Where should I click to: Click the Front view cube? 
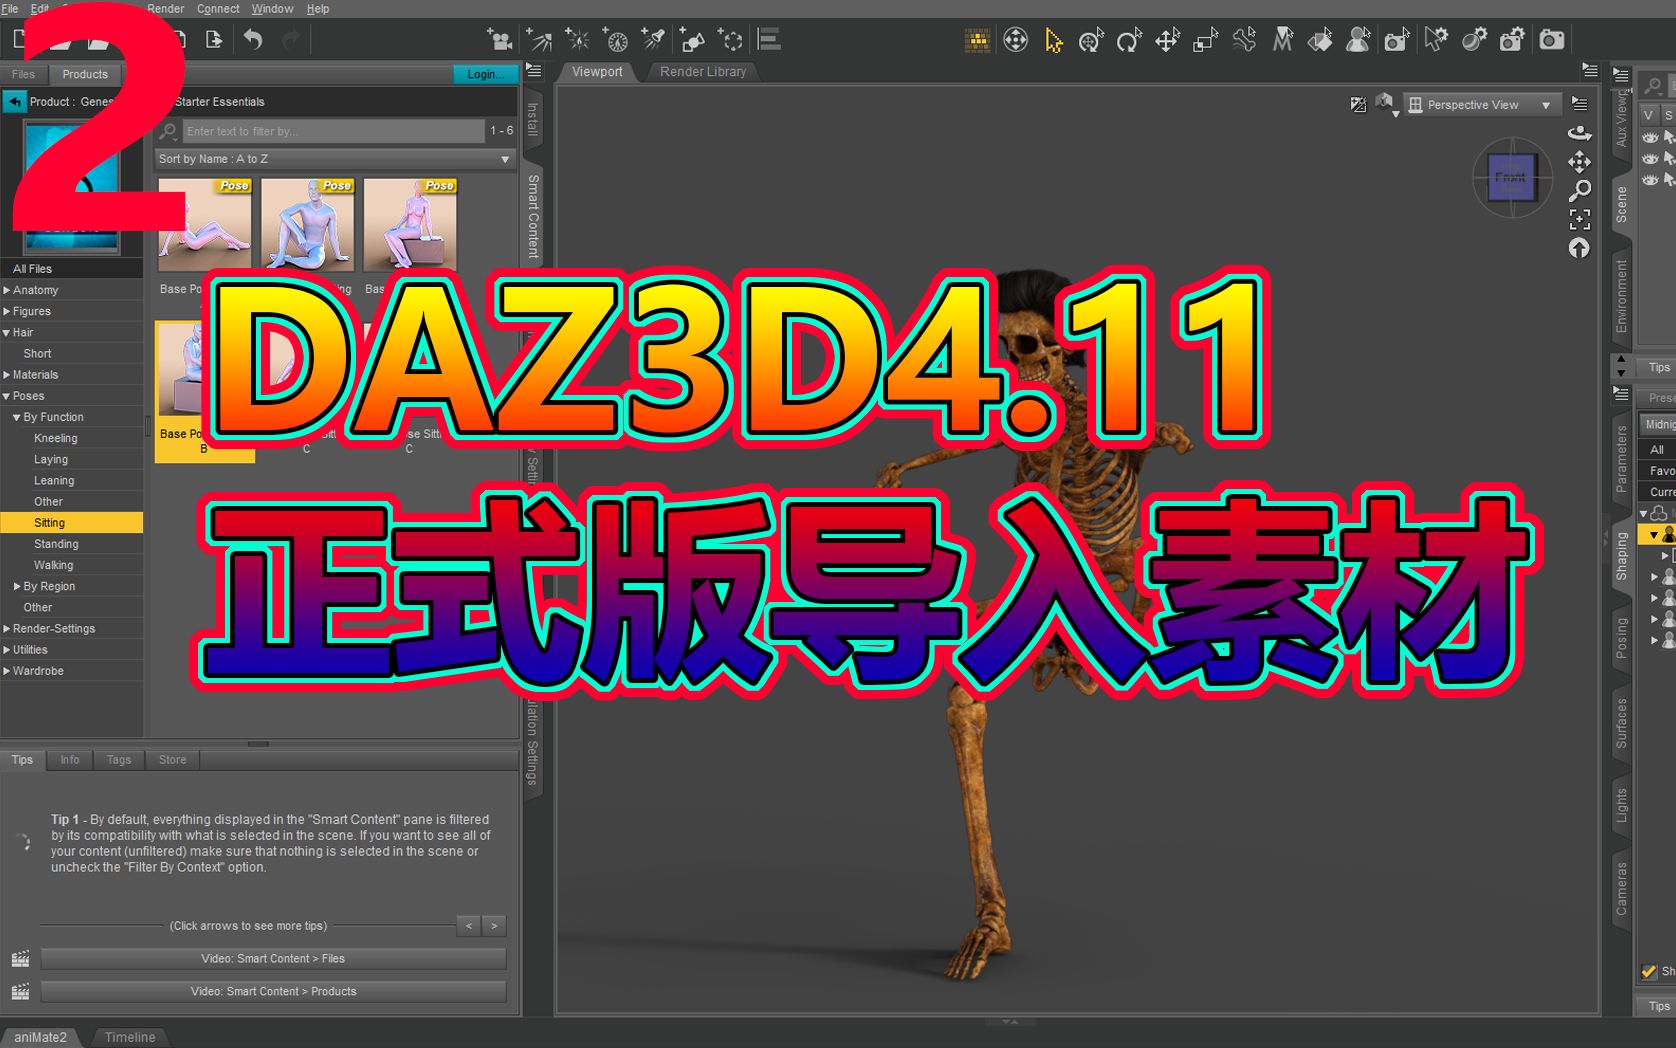tap(1511, 179)
